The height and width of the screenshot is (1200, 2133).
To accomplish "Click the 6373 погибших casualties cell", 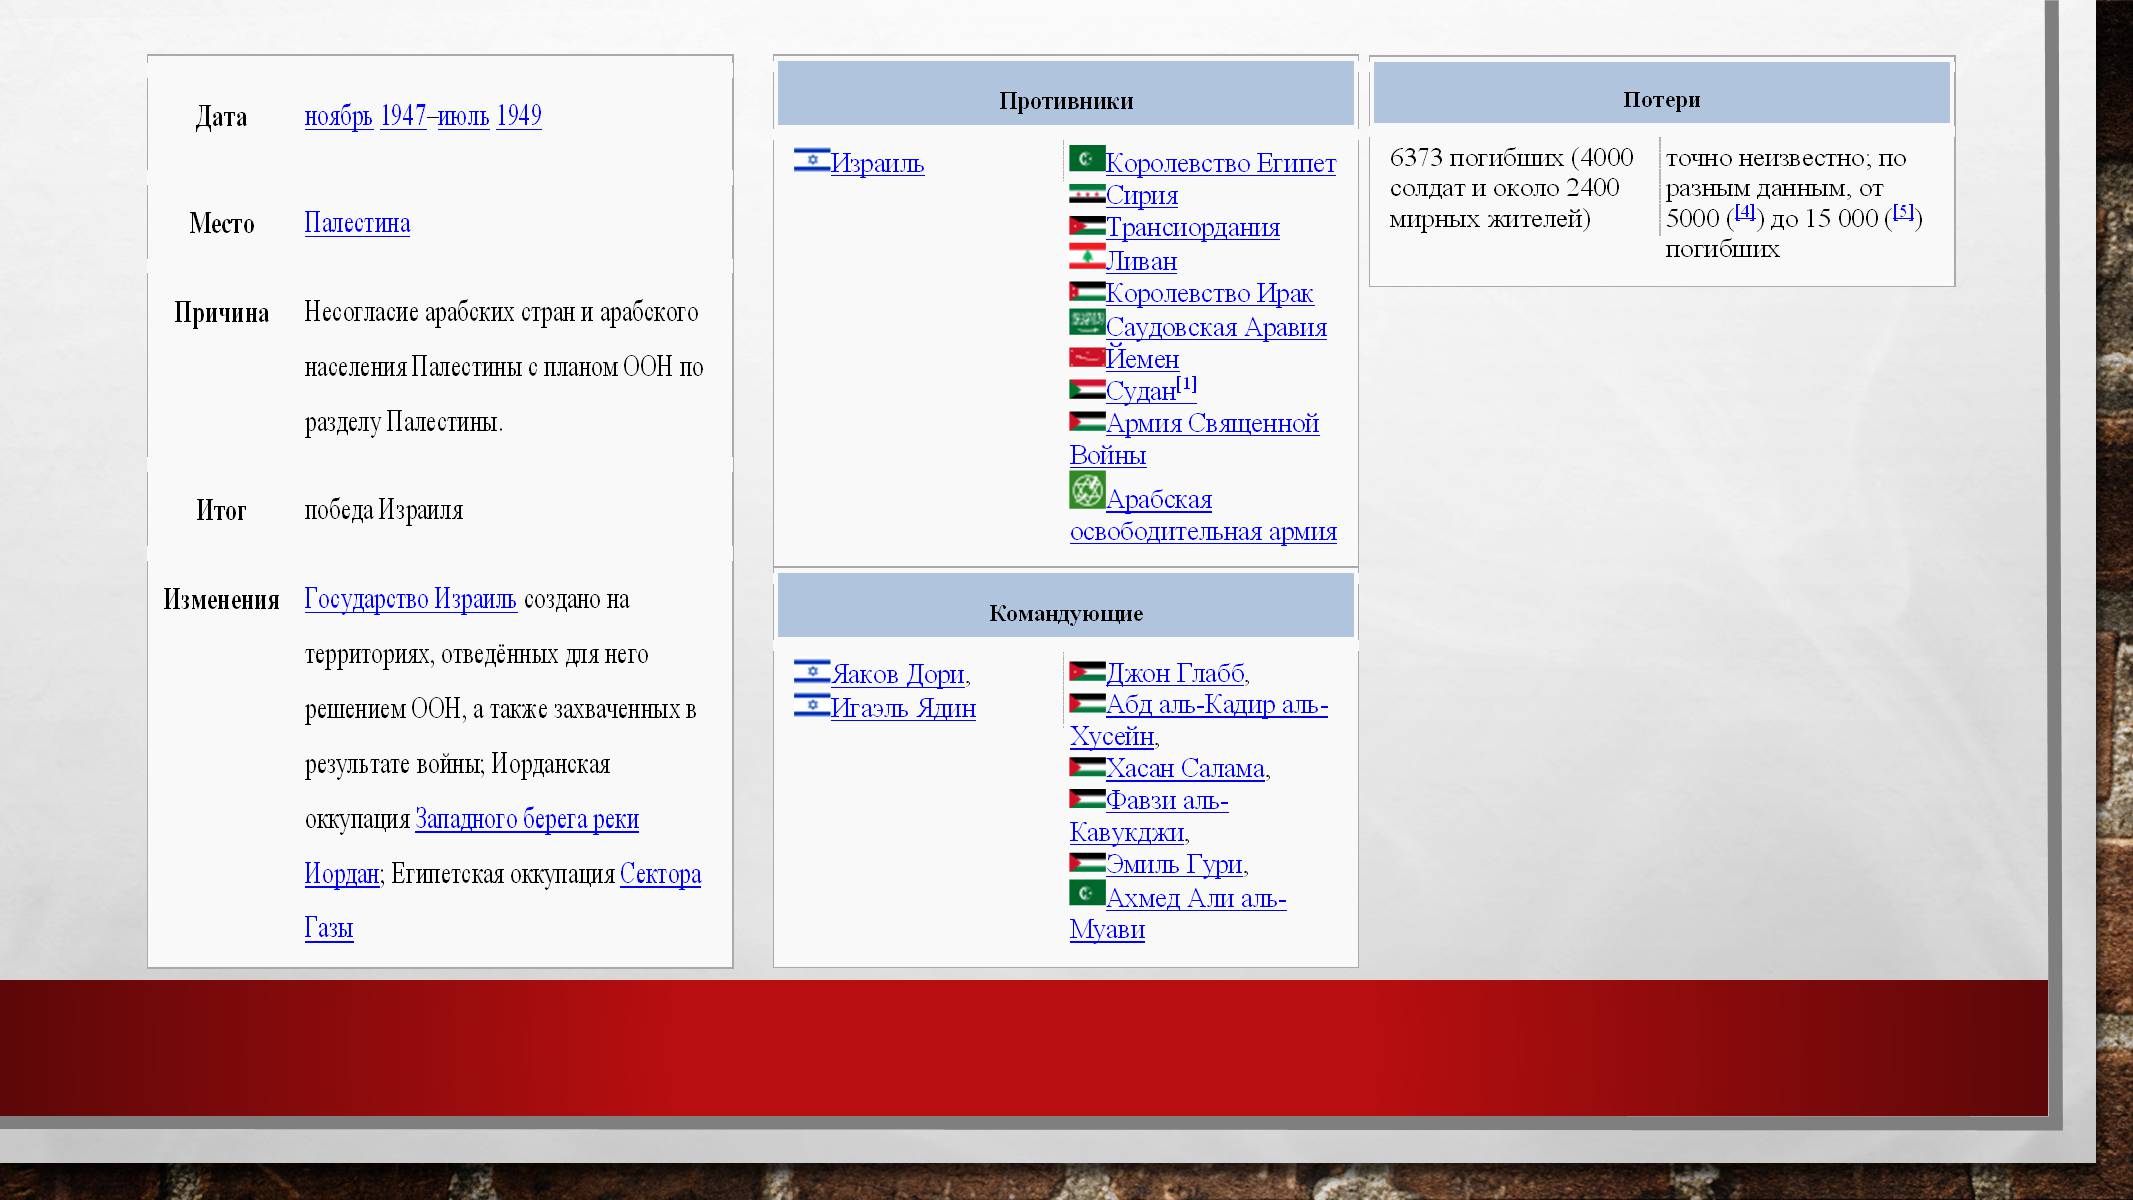I will point(1512,188).
